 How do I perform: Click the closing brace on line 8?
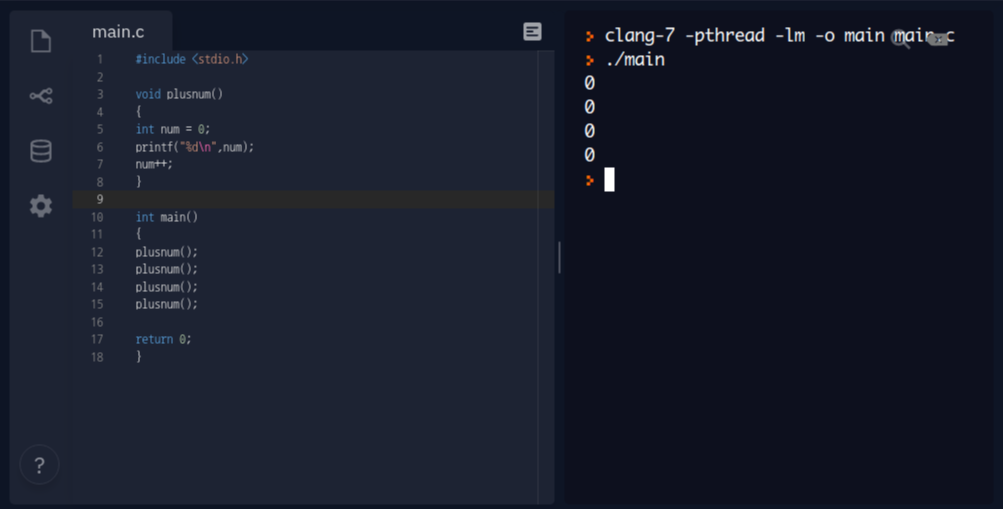pyautogui.click(x=139, y=182)
